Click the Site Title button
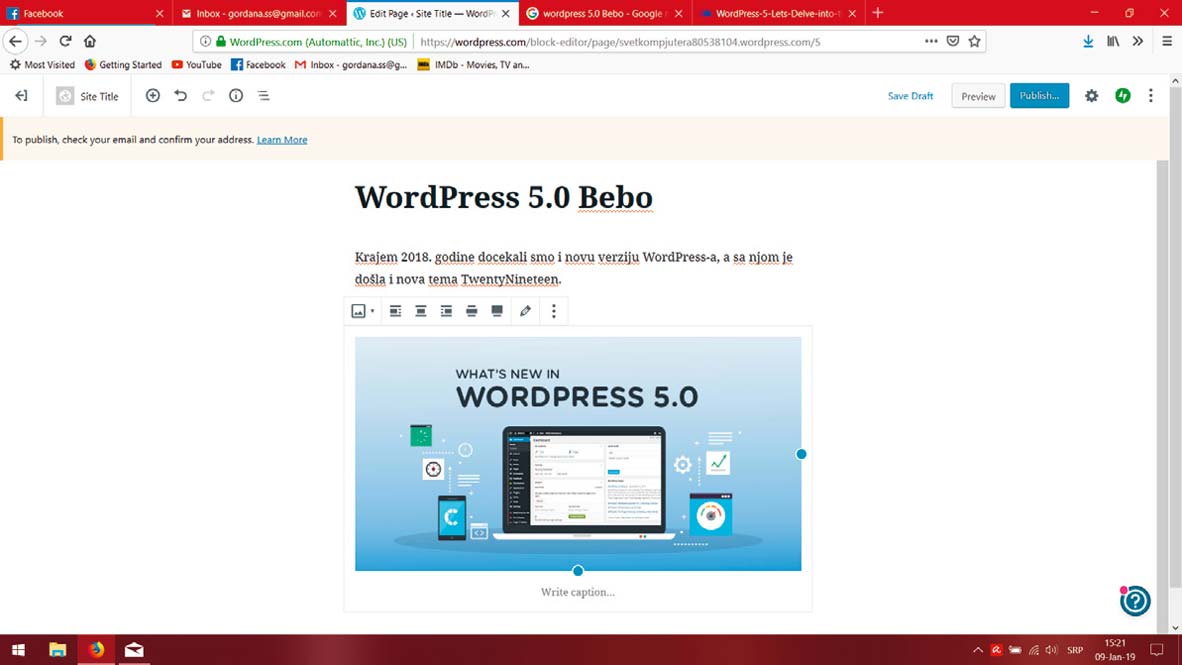 coord(87,96)
